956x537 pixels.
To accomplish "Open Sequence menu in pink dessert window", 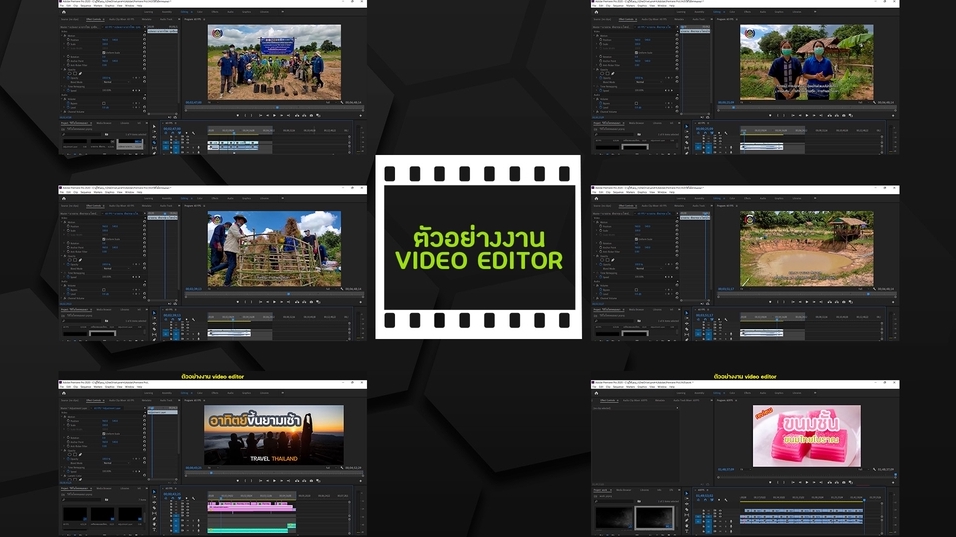I will [618, 386].
